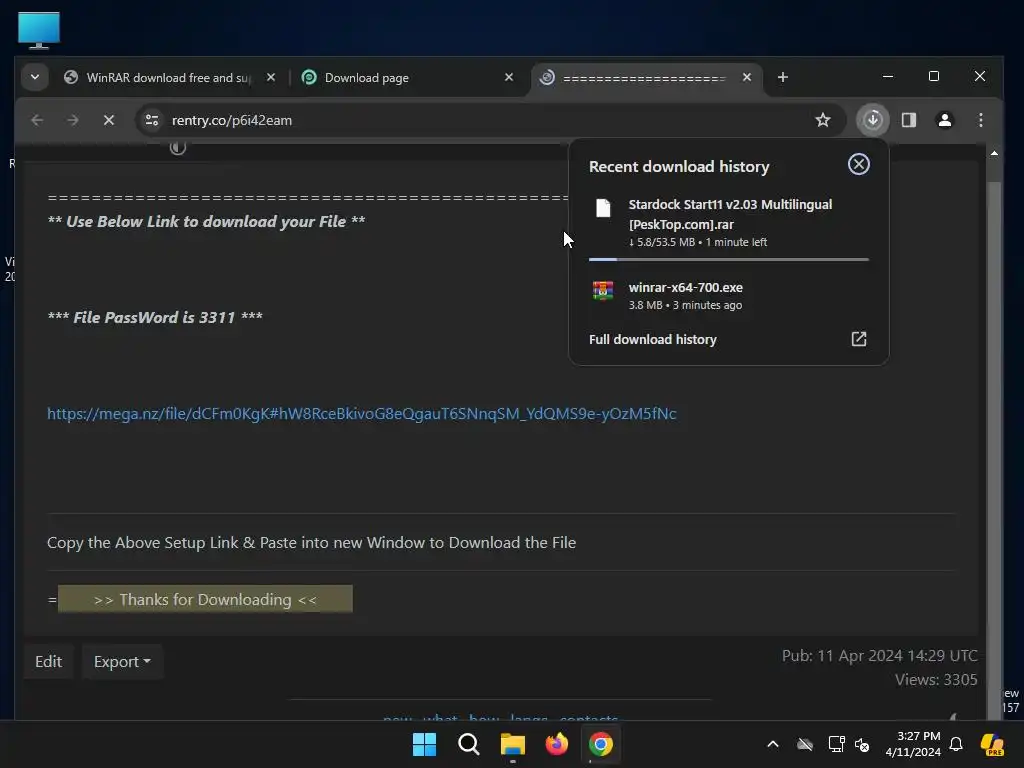1024x768 pixels.
Task: Open the notification bell
Action: click(x=955, y=744)
